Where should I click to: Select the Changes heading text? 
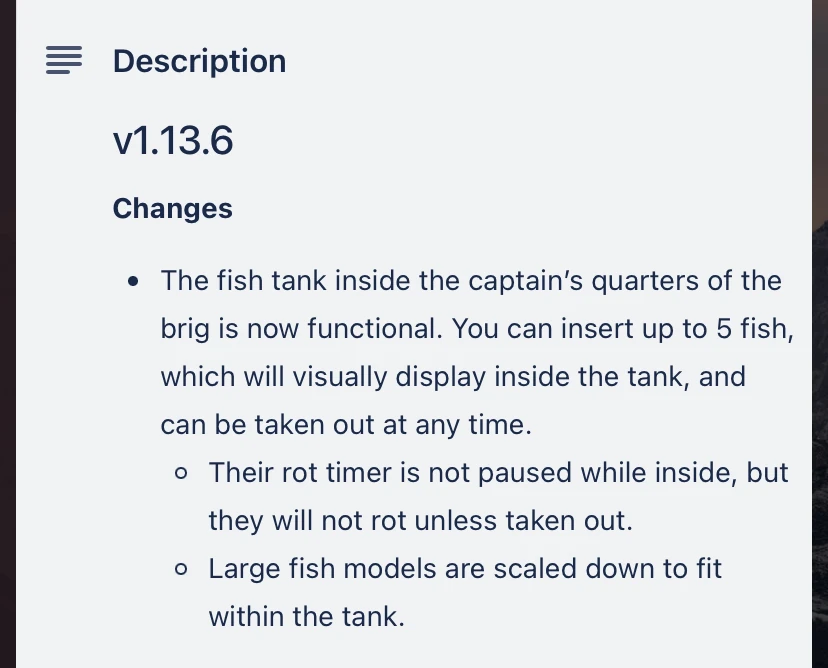pyautogui.click(x=172, y=208)
